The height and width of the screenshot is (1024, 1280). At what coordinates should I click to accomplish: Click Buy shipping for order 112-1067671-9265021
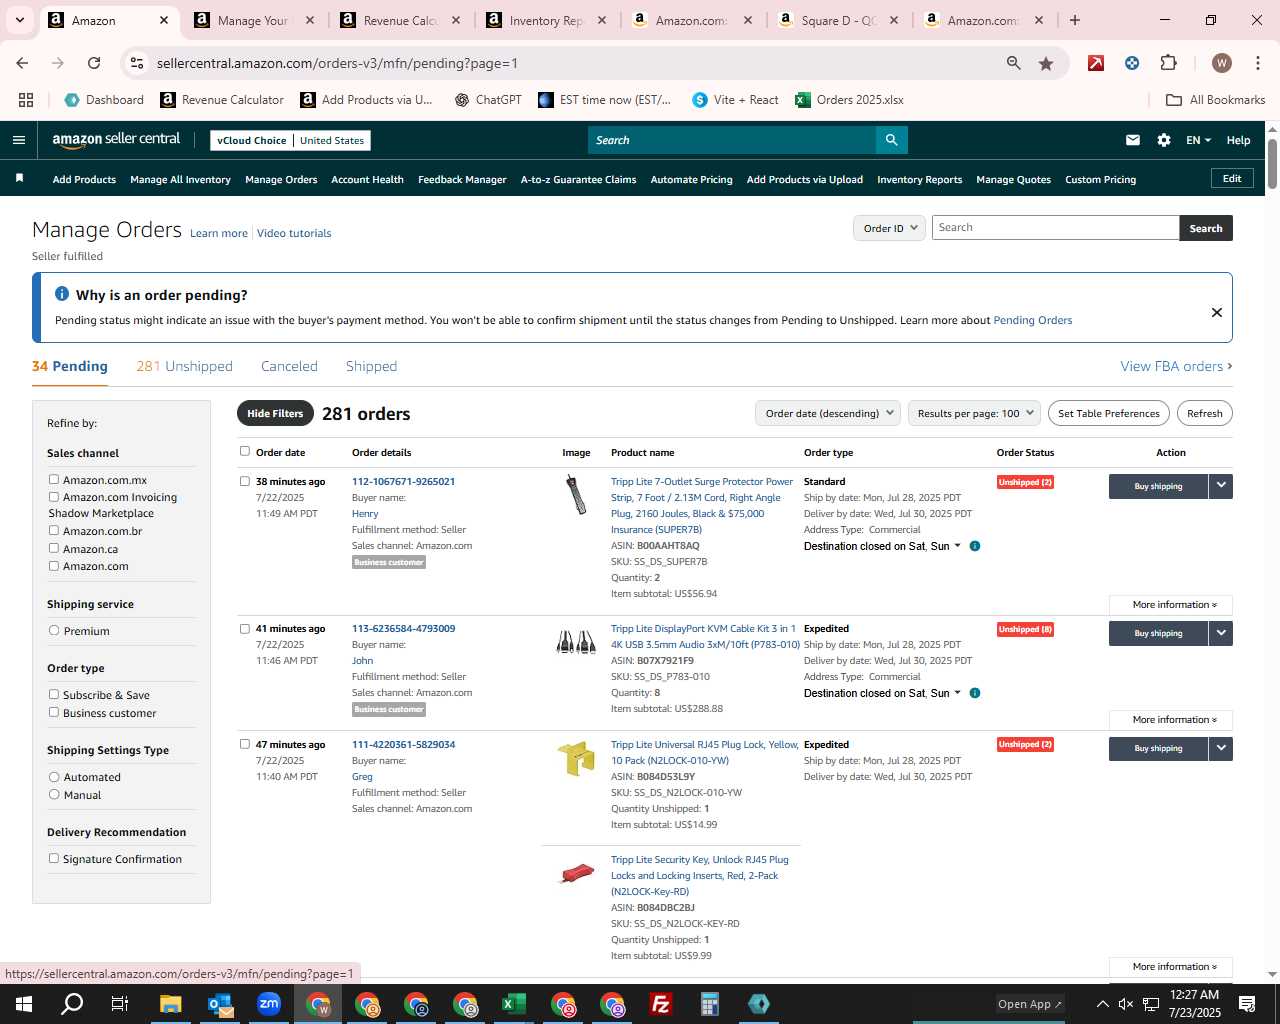point(1158,486)
